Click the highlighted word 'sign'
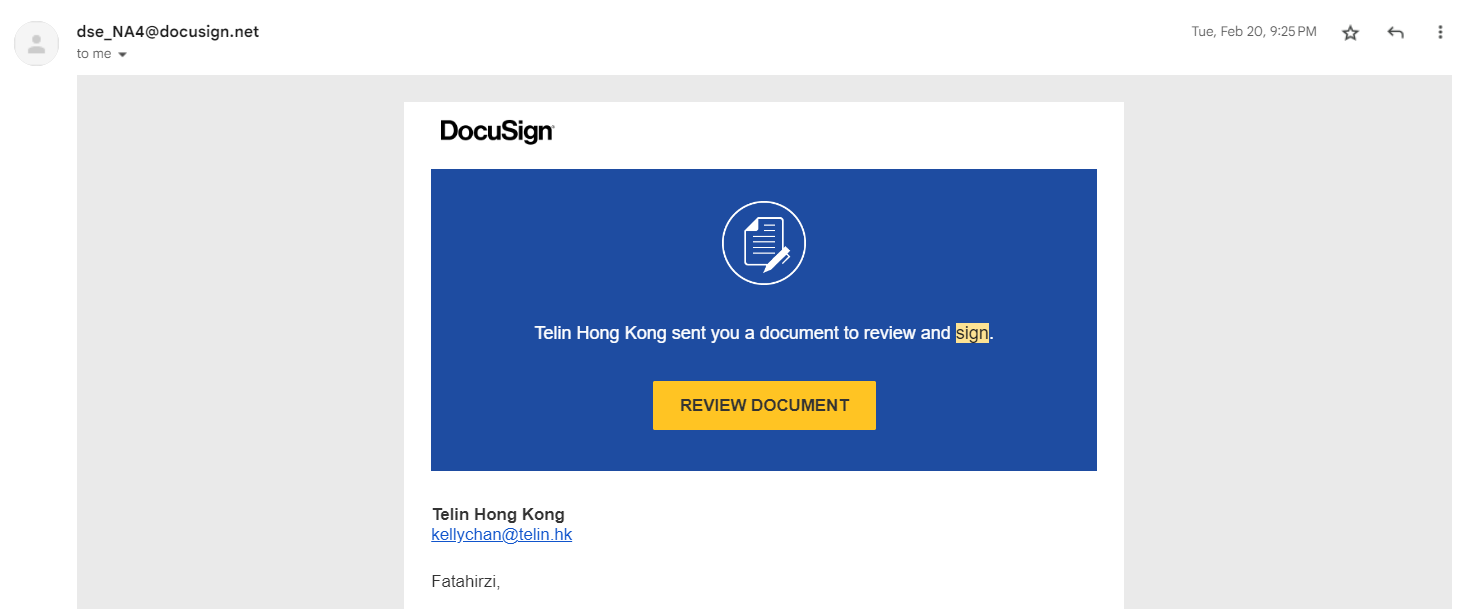The width and height of the screenshot is (1462, 609). click(x=972, y=333)
